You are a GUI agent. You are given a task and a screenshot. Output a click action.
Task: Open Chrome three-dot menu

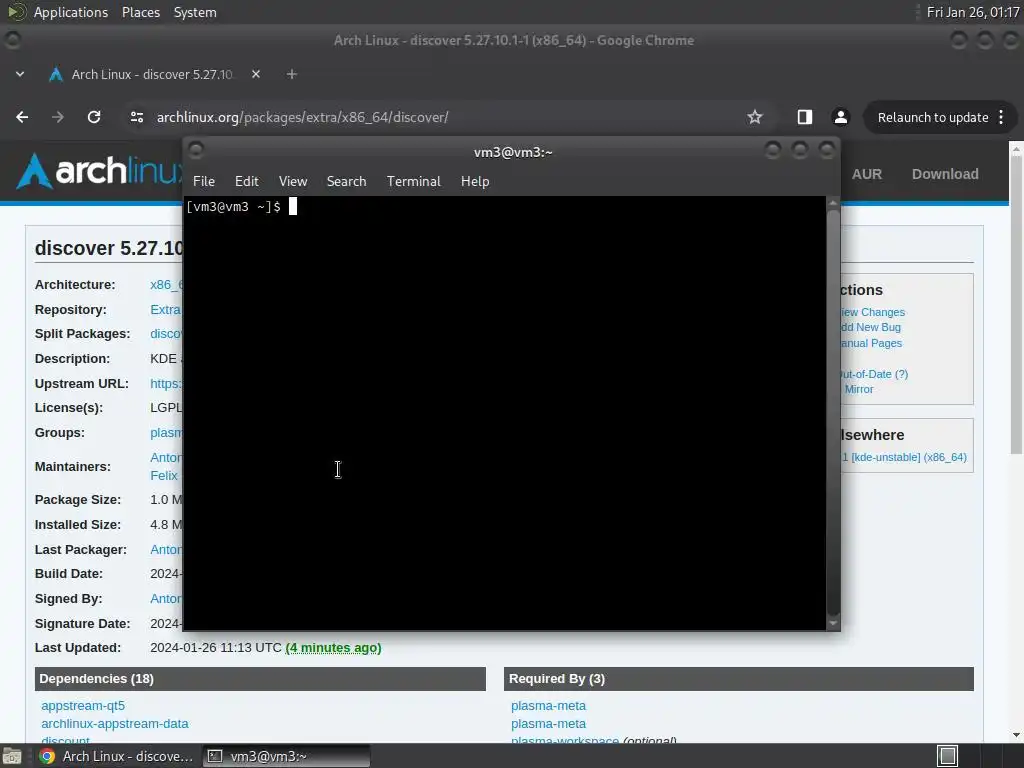pos(1001,118)
